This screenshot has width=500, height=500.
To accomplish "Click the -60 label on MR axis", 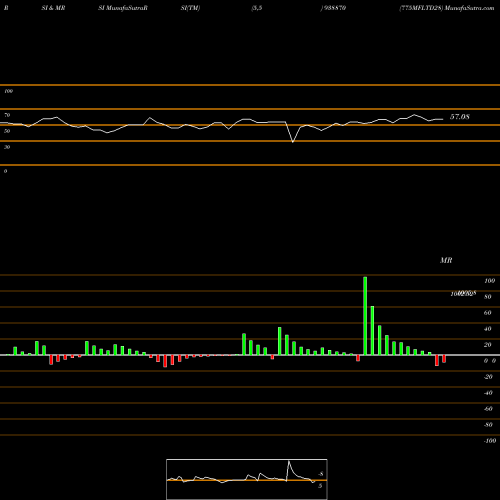I will (488, 409).
